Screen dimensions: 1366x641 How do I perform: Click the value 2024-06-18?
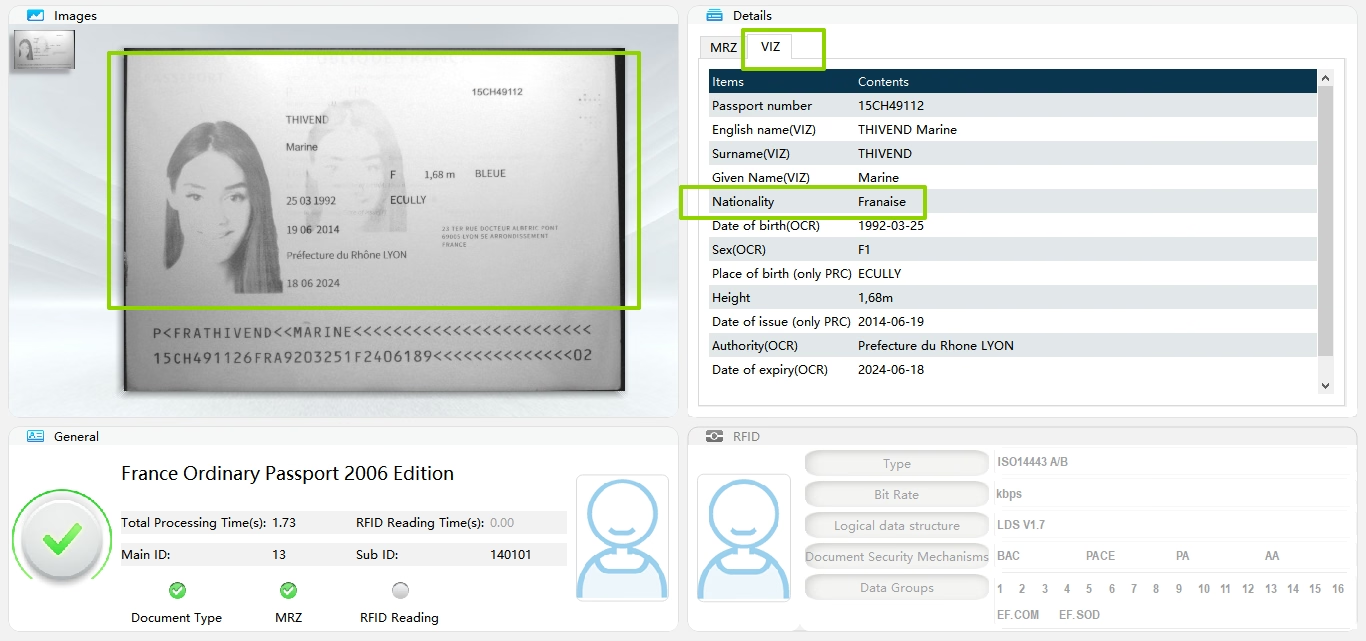pyautogui.click(x=891, y=369)
